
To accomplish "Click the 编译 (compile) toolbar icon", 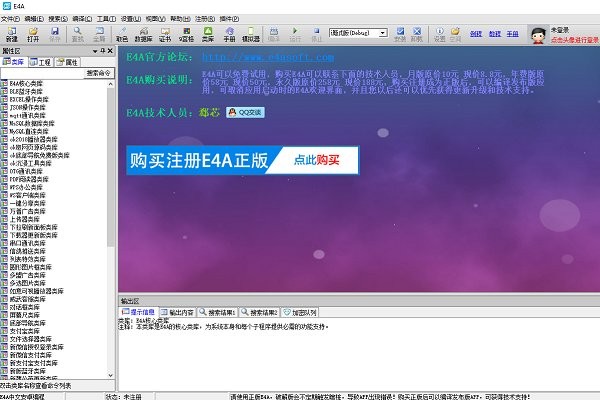I will click(x=274, y=34).
